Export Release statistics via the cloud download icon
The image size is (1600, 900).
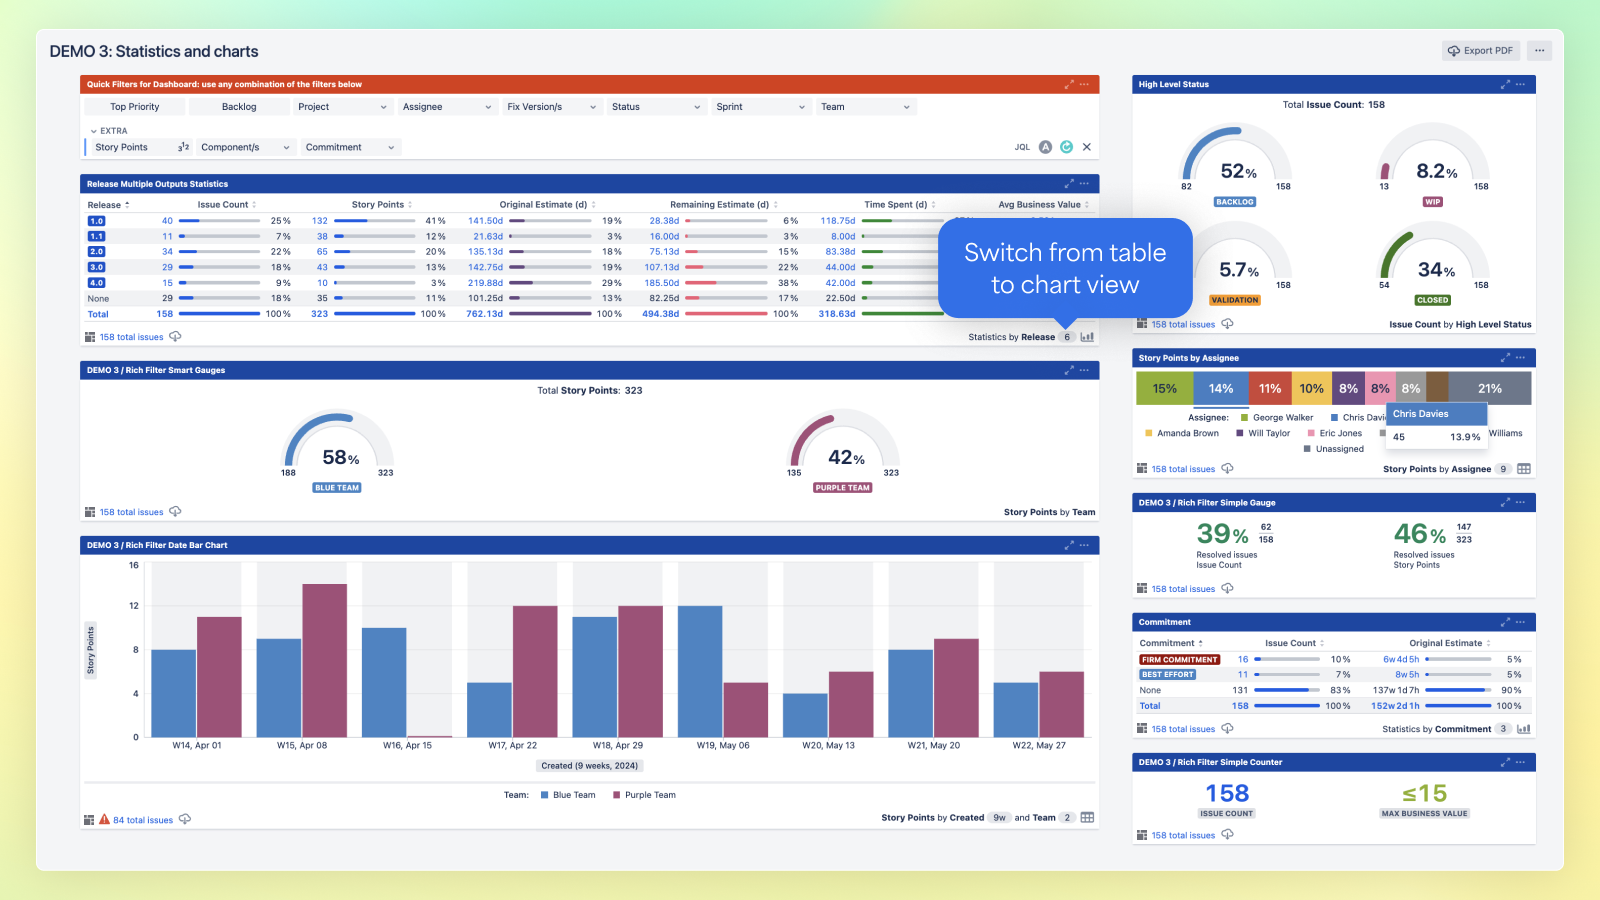pyautogui.click(x=175, y=337)
